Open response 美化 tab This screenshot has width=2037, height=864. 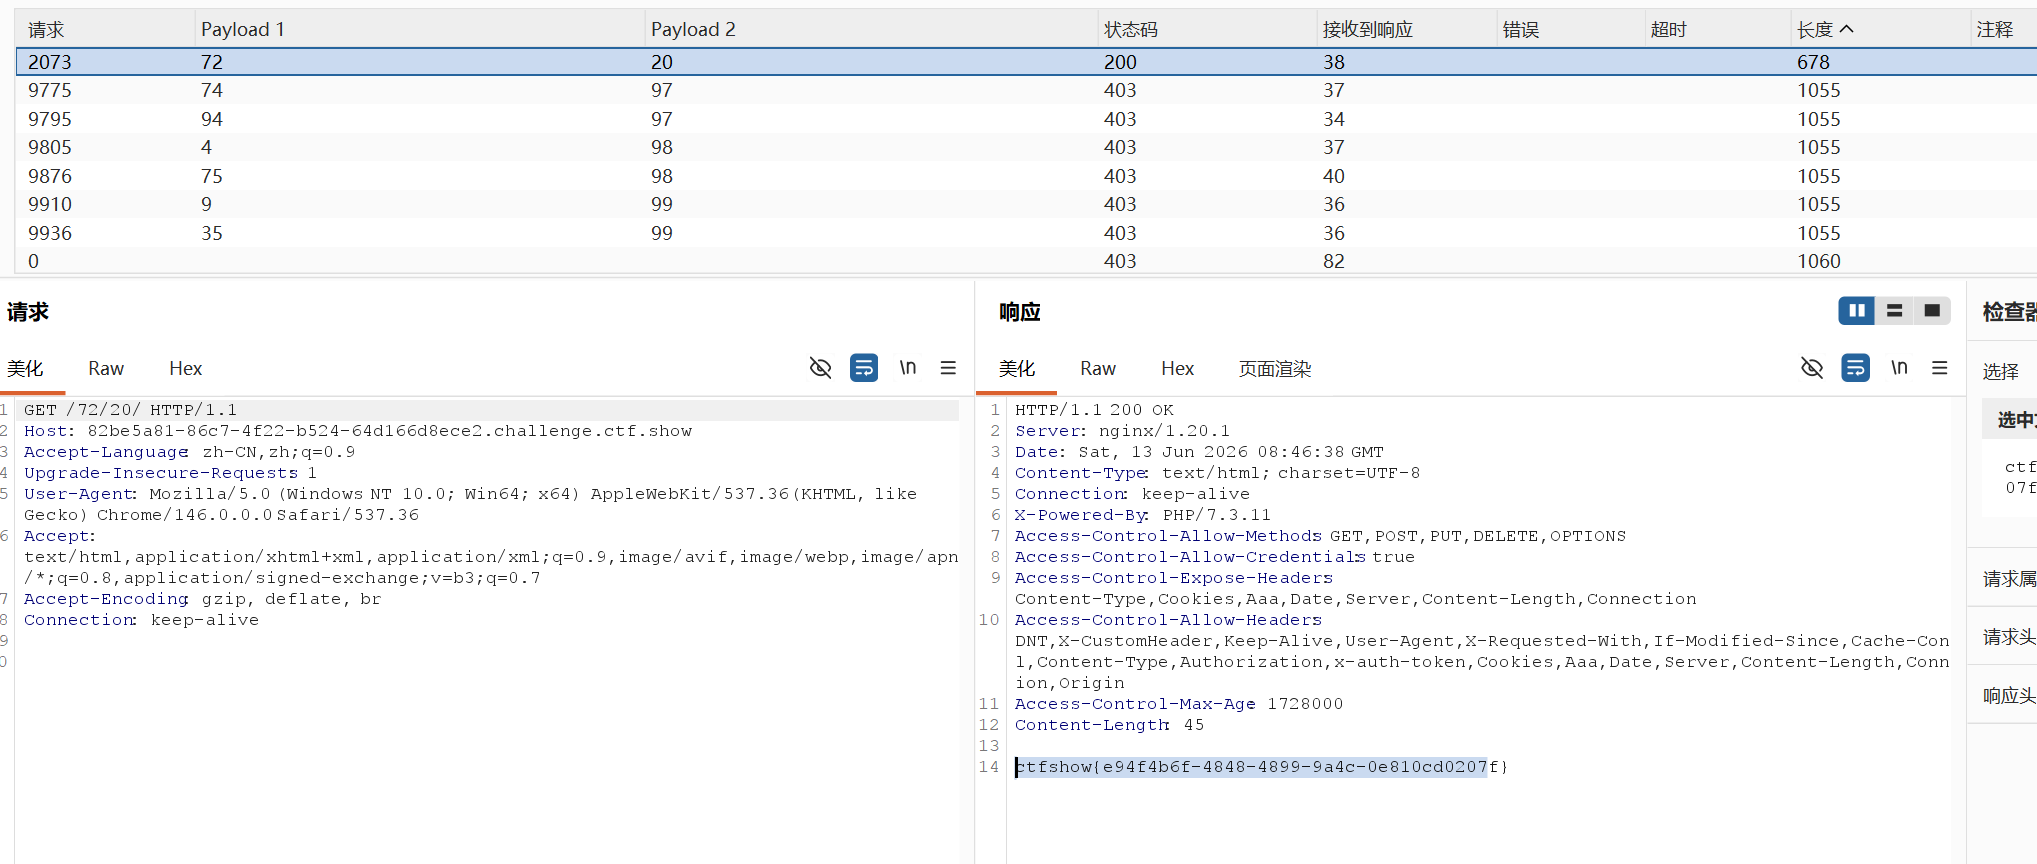(x=1017, y=369)
